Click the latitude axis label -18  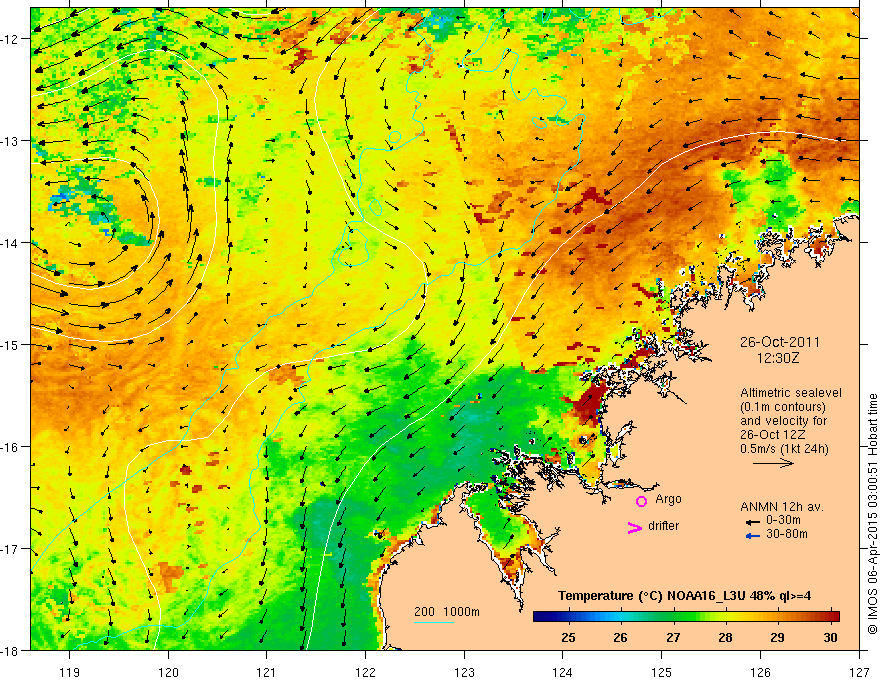pyautogui.click(x=11, y=651)
